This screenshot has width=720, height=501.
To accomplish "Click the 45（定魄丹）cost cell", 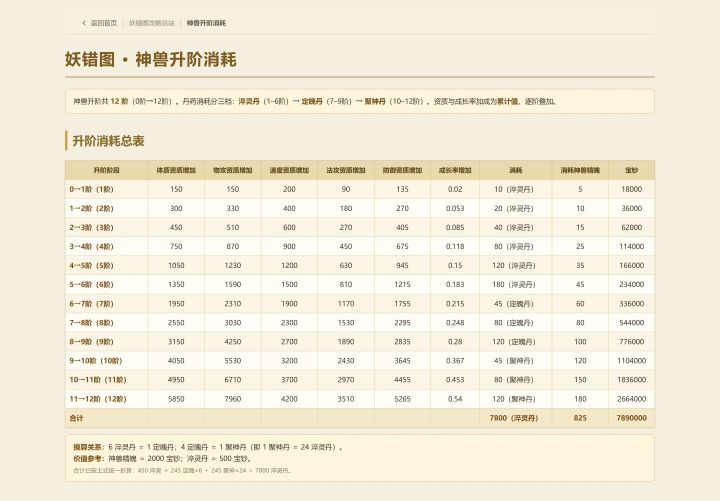I will pyautogui.click(x=516, y=304).
